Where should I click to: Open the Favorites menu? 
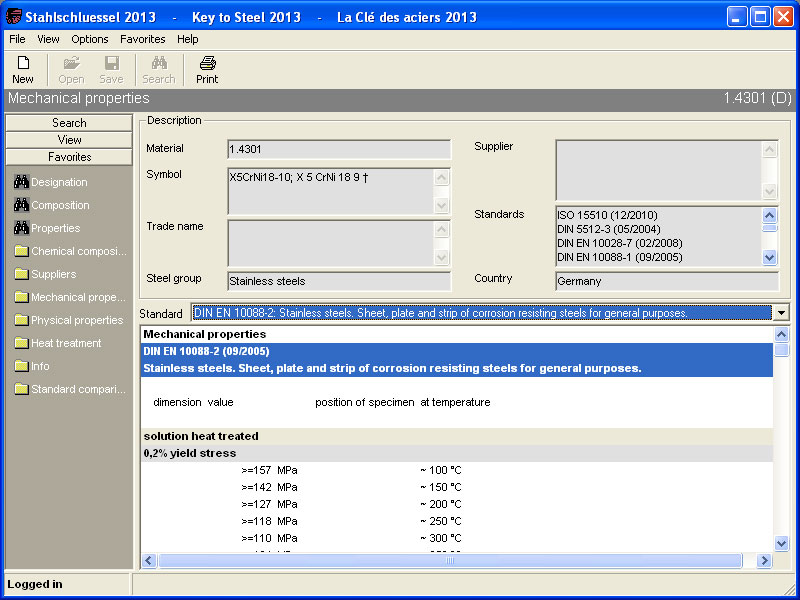(142, 39)
